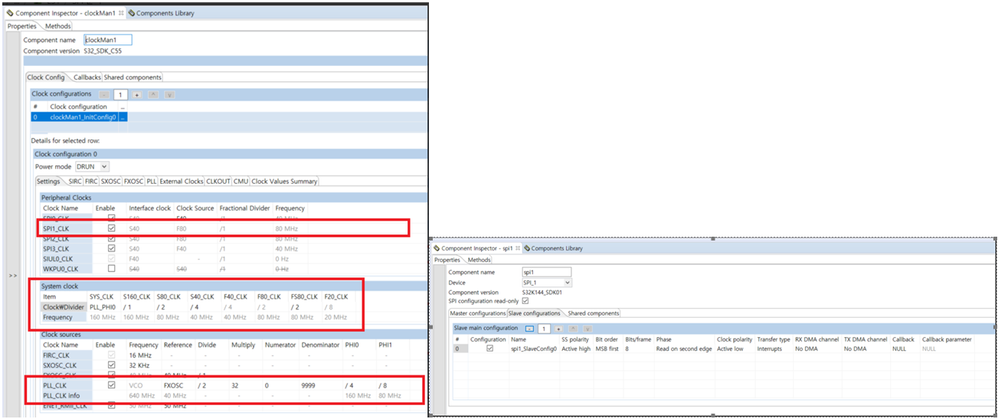998x419 pixels.
Task: Click S40_CLK divider / 4 cell
Action: (x=197, y=307)
